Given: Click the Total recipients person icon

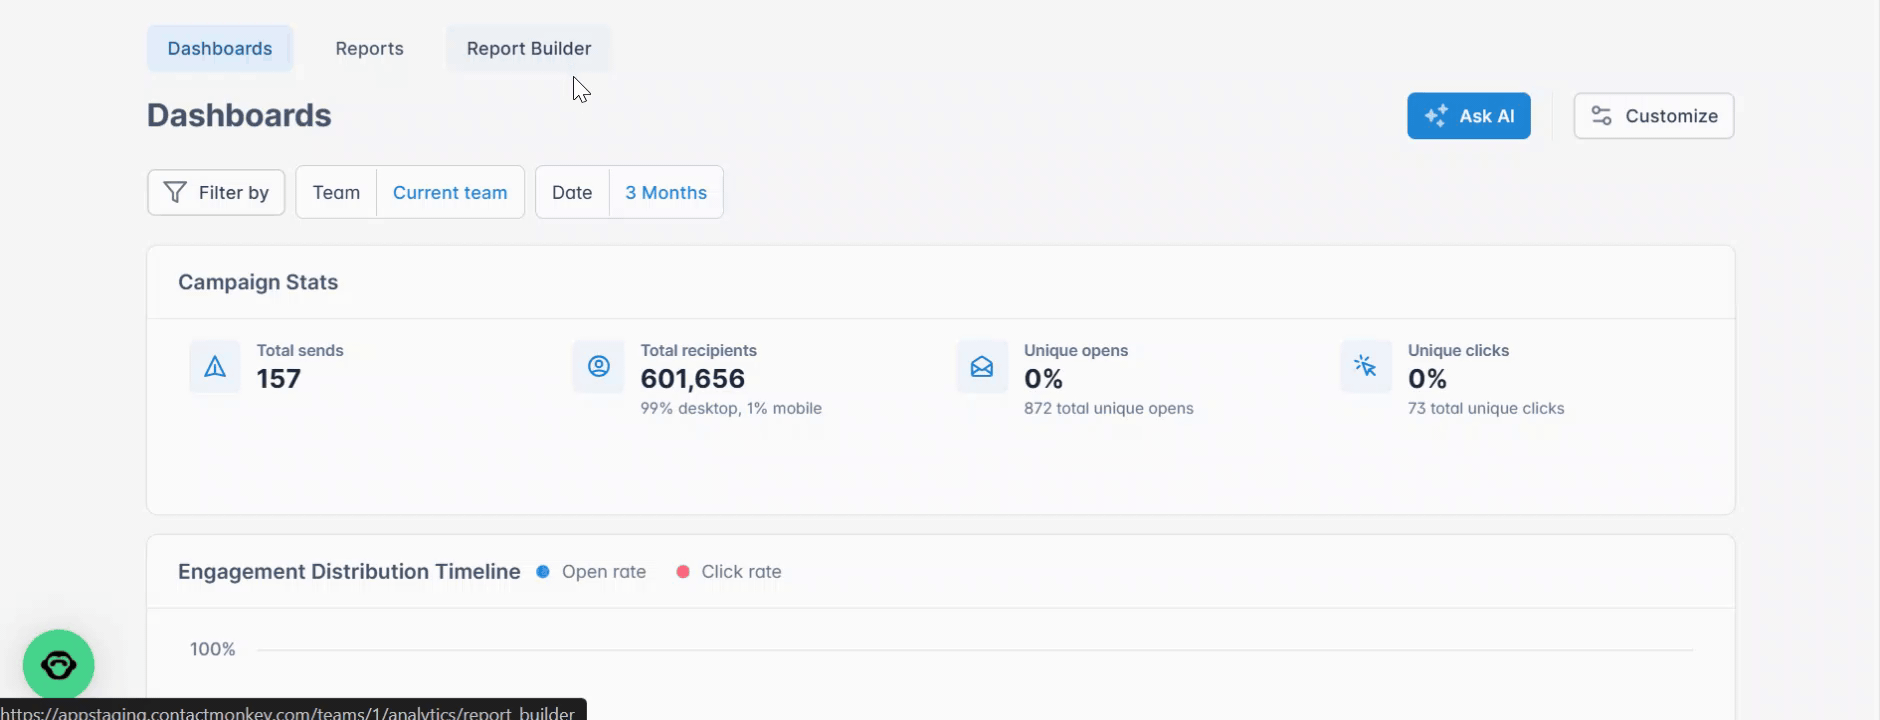Looking at the screenshot, I should (x=599, y=367).
